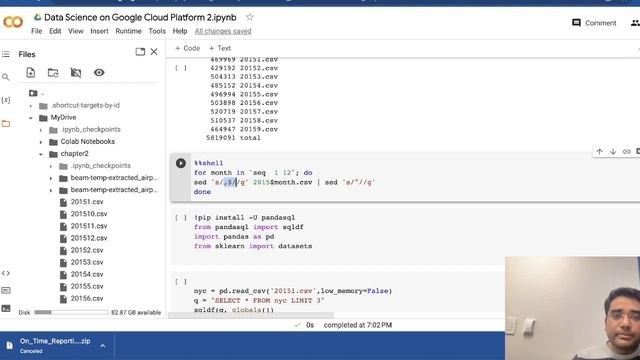Click the completed at 7:02 PM status
This screenshot has height=360, width=640.
pos(358,325)
